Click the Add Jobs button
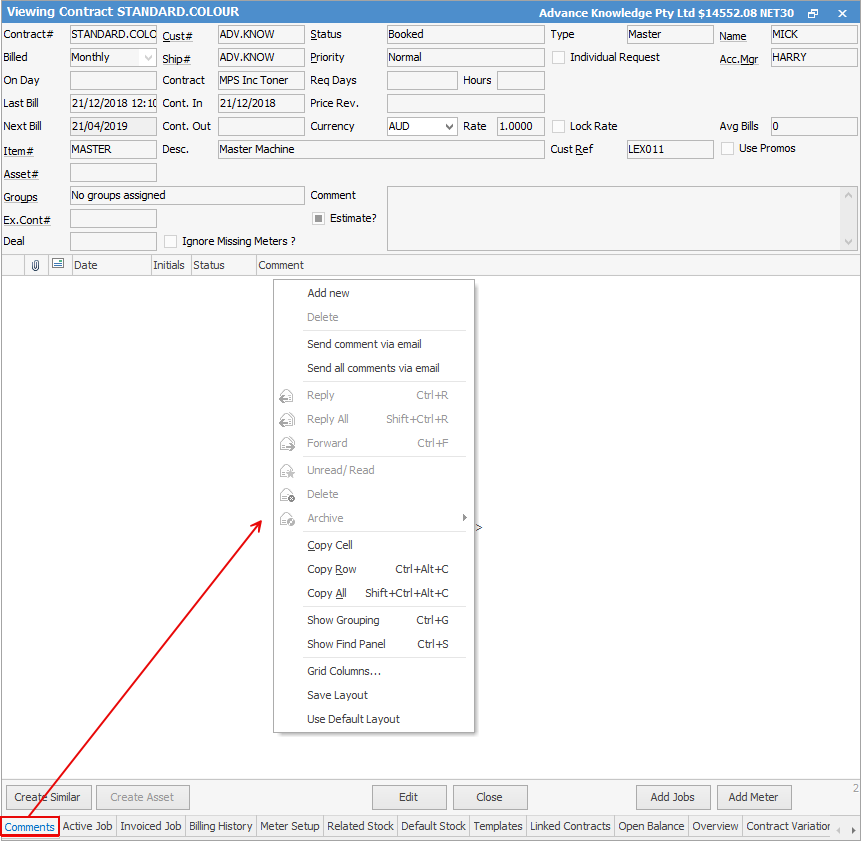The height and width of the screenshot is (841, 861). click(x=673, y=798)
